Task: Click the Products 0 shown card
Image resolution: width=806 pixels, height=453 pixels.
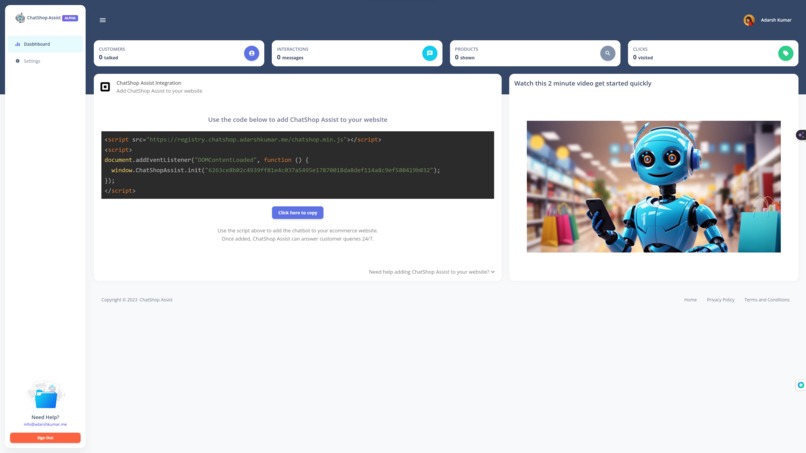Action: tap(535, 53)
